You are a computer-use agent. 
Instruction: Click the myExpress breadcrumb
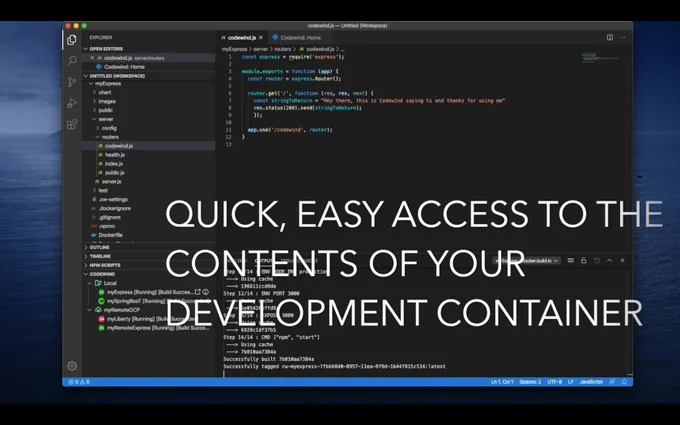[234, 49]
